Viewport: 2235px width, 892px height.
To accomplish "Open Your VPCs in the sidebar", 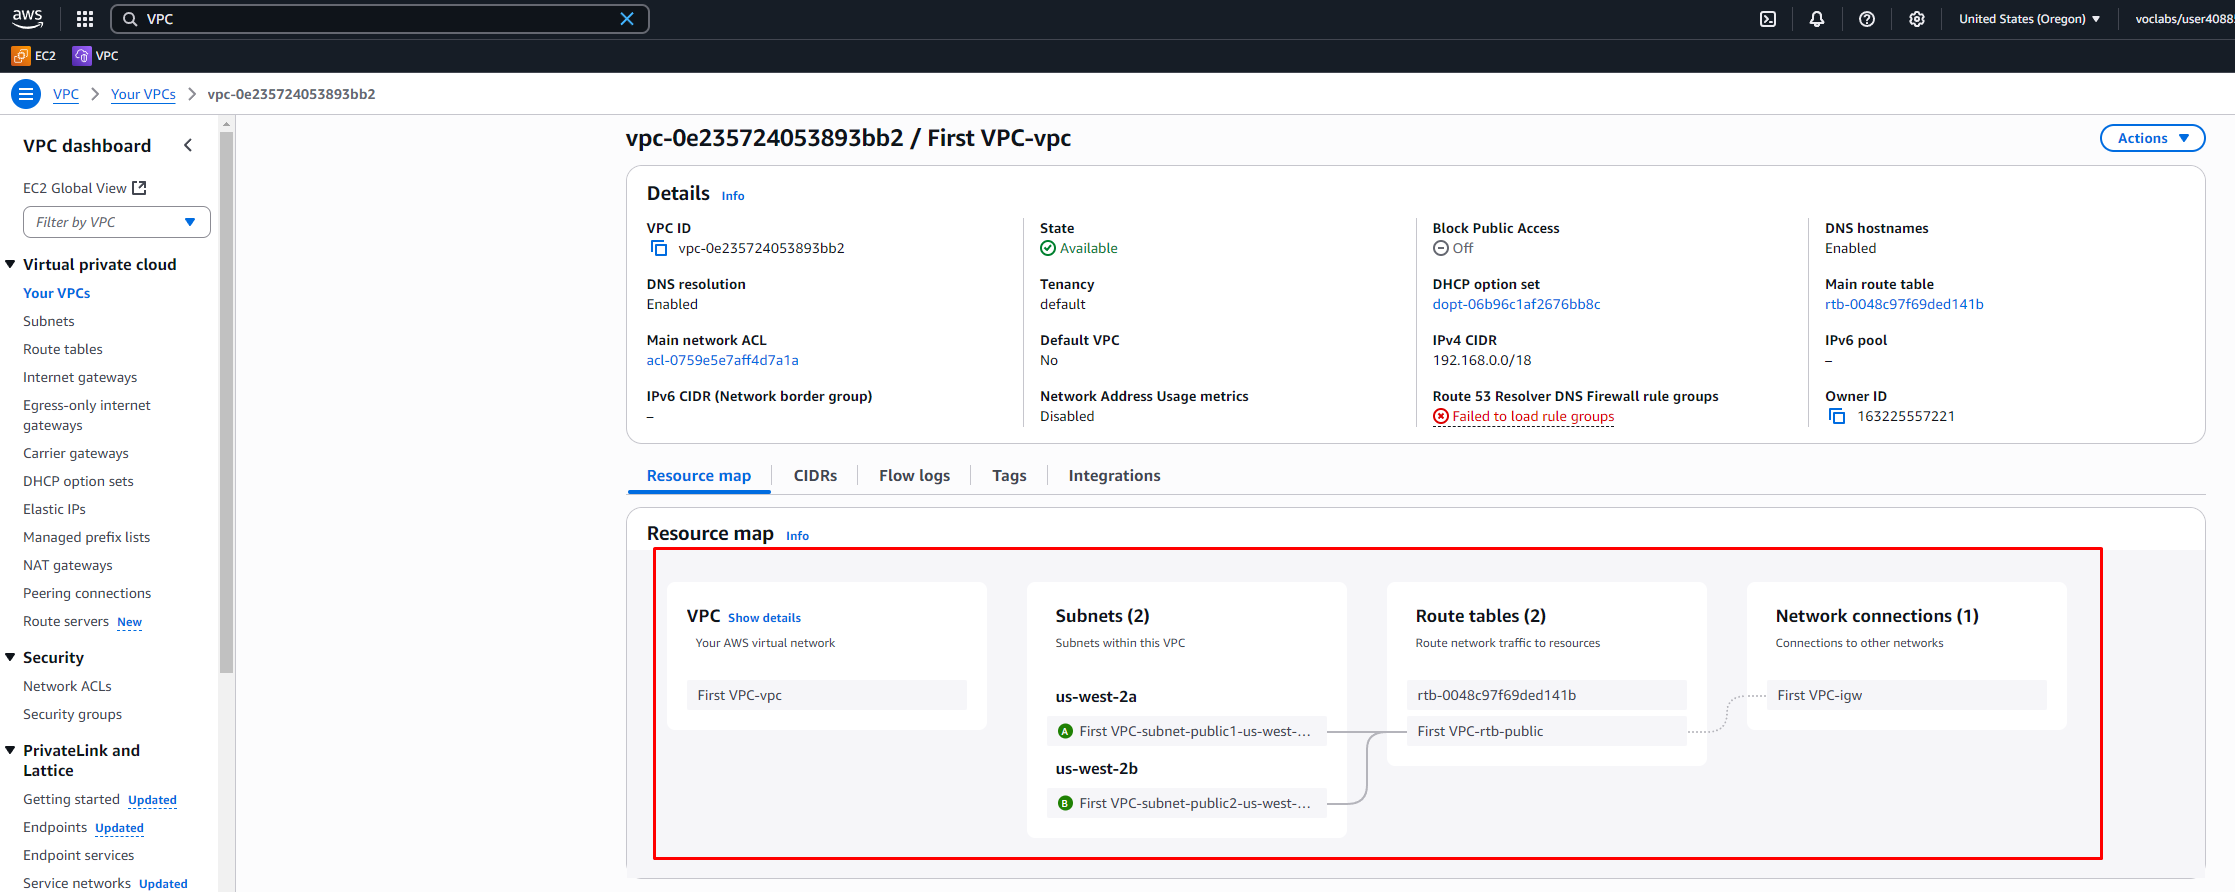I will 57,293.
